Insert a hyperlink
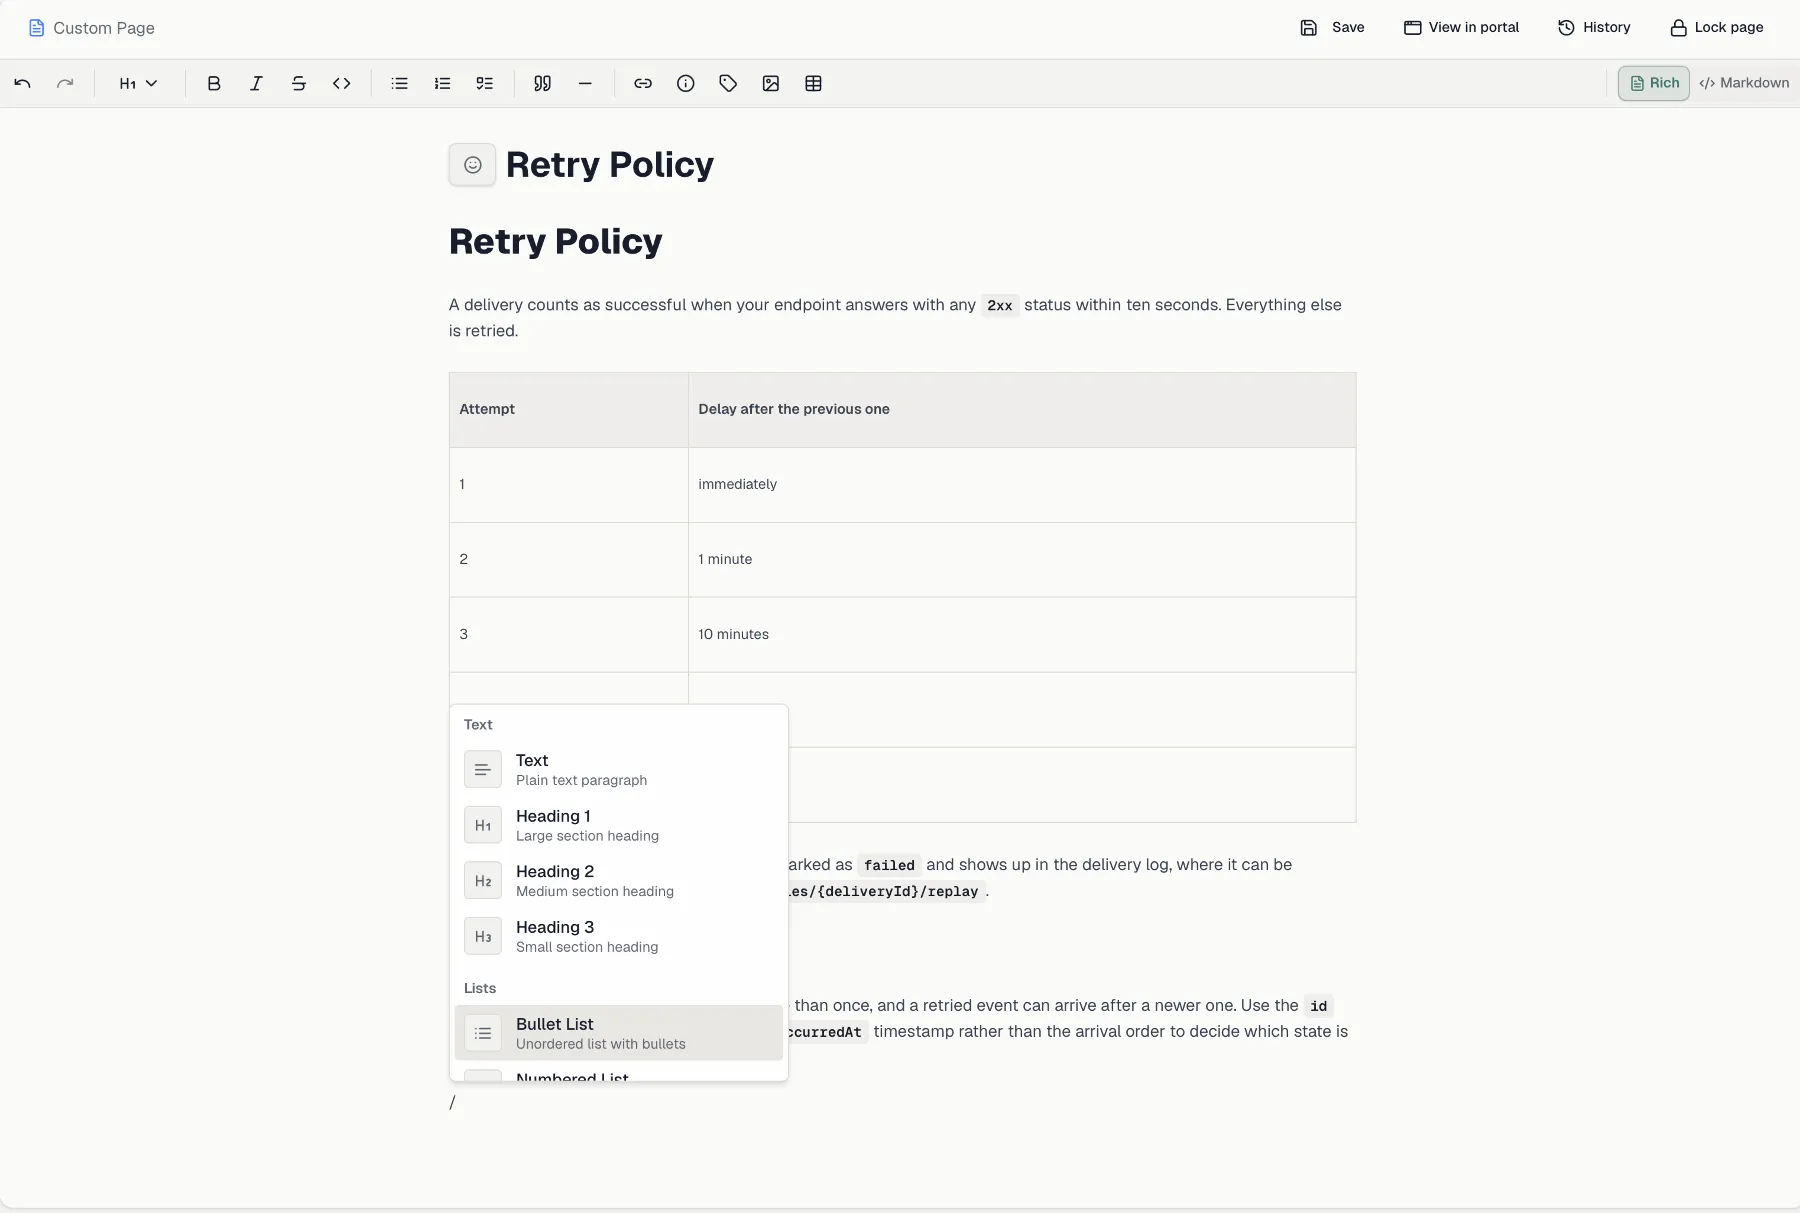 643,84
